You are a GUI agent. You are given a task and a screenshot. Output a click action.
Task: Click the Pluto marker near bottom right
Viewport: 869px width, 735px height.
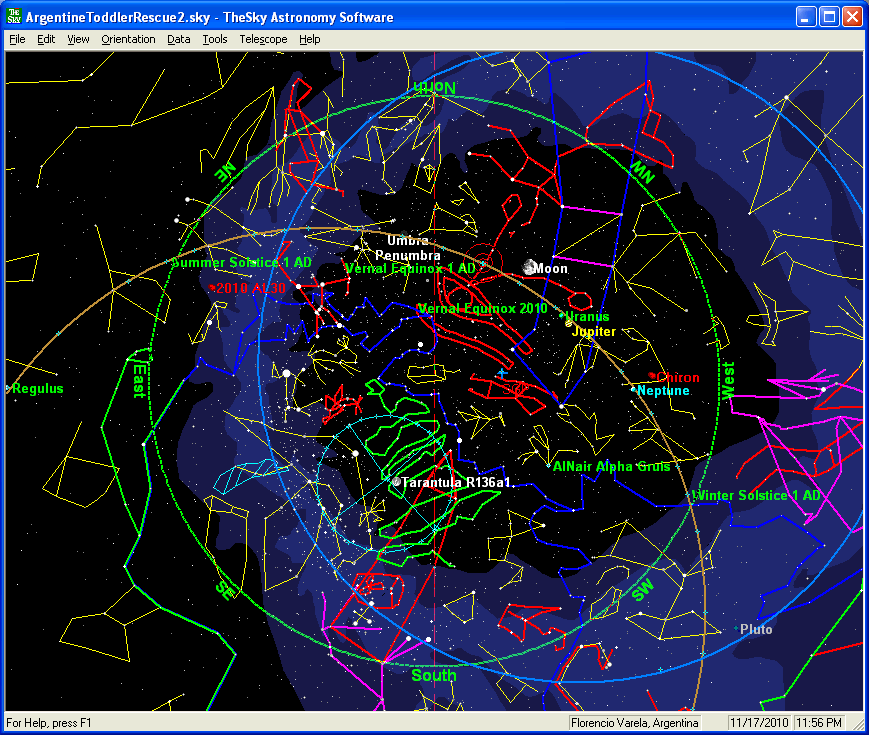click(737, 628)
